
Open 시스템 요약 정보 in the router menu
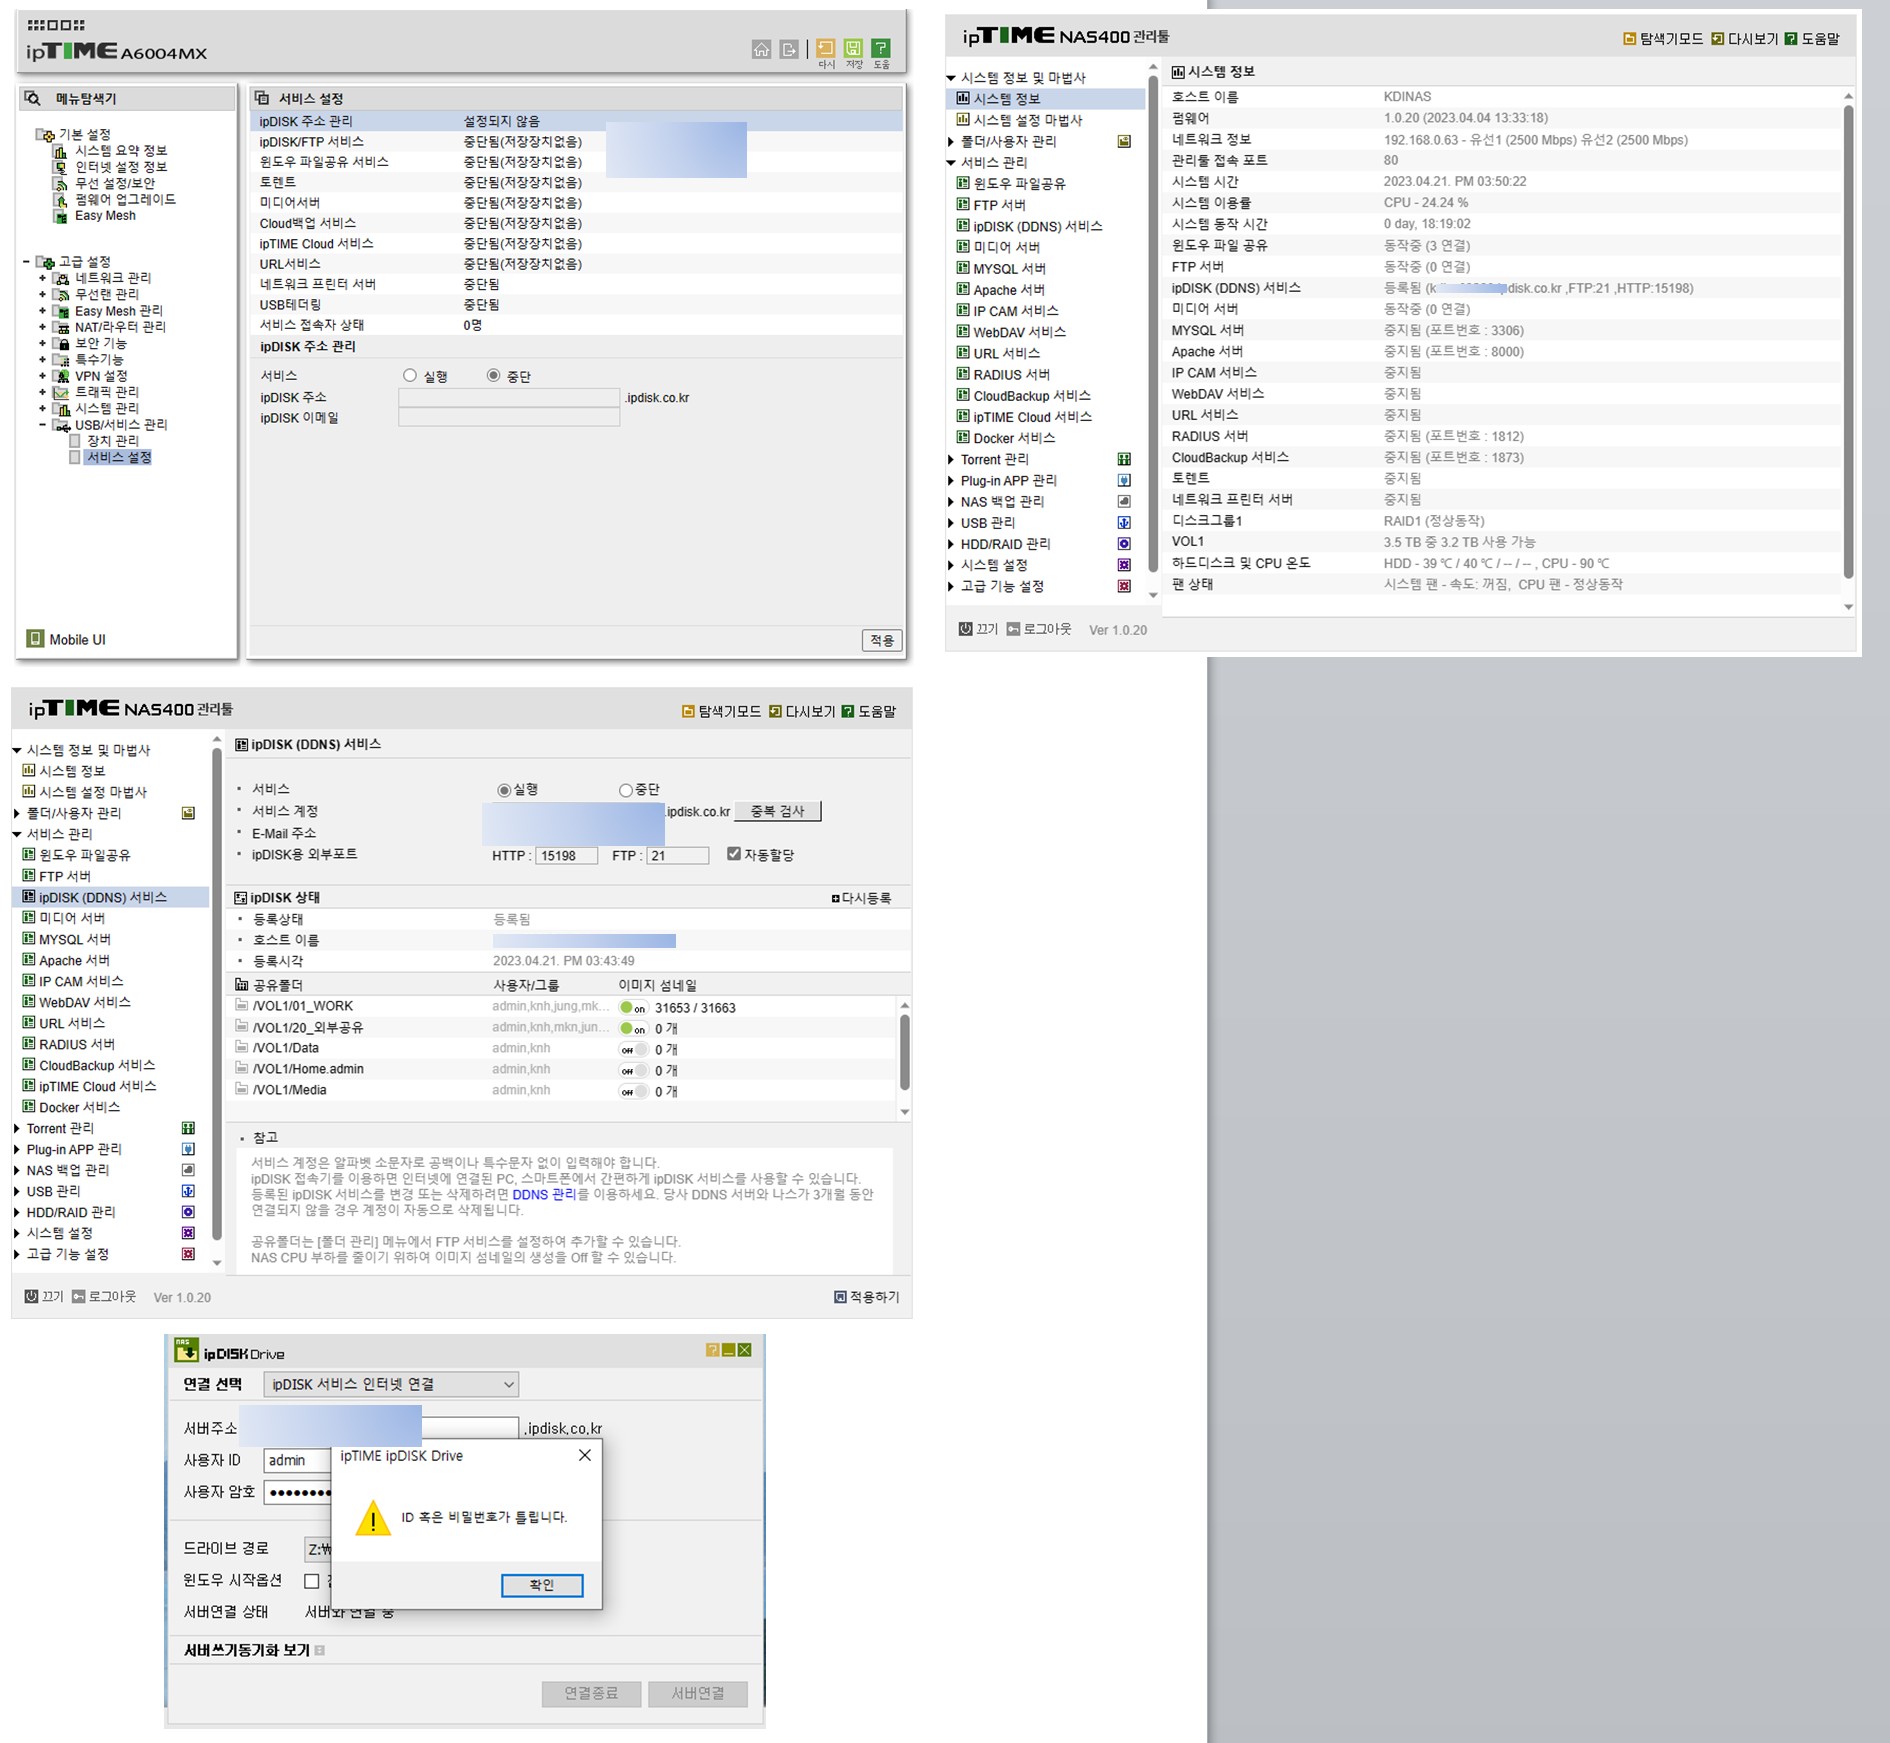[x=121, y=150]
